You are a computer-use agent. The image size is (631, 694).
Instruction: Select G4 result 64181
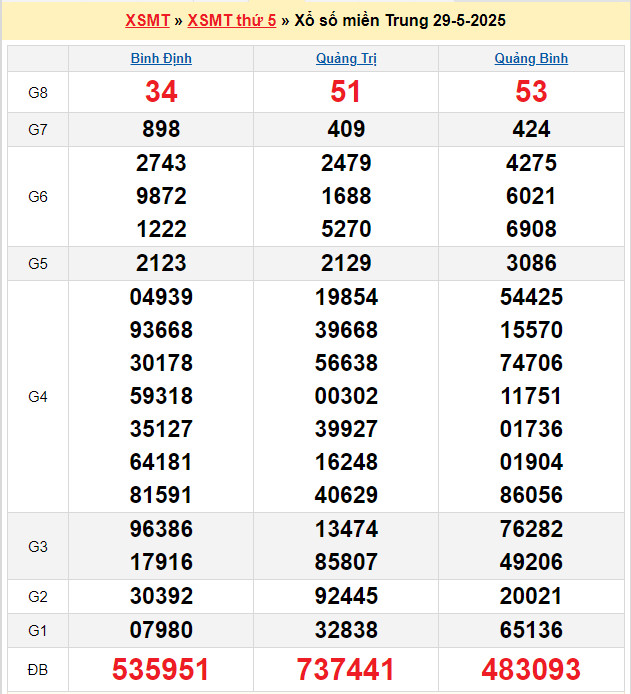(161, 462)
